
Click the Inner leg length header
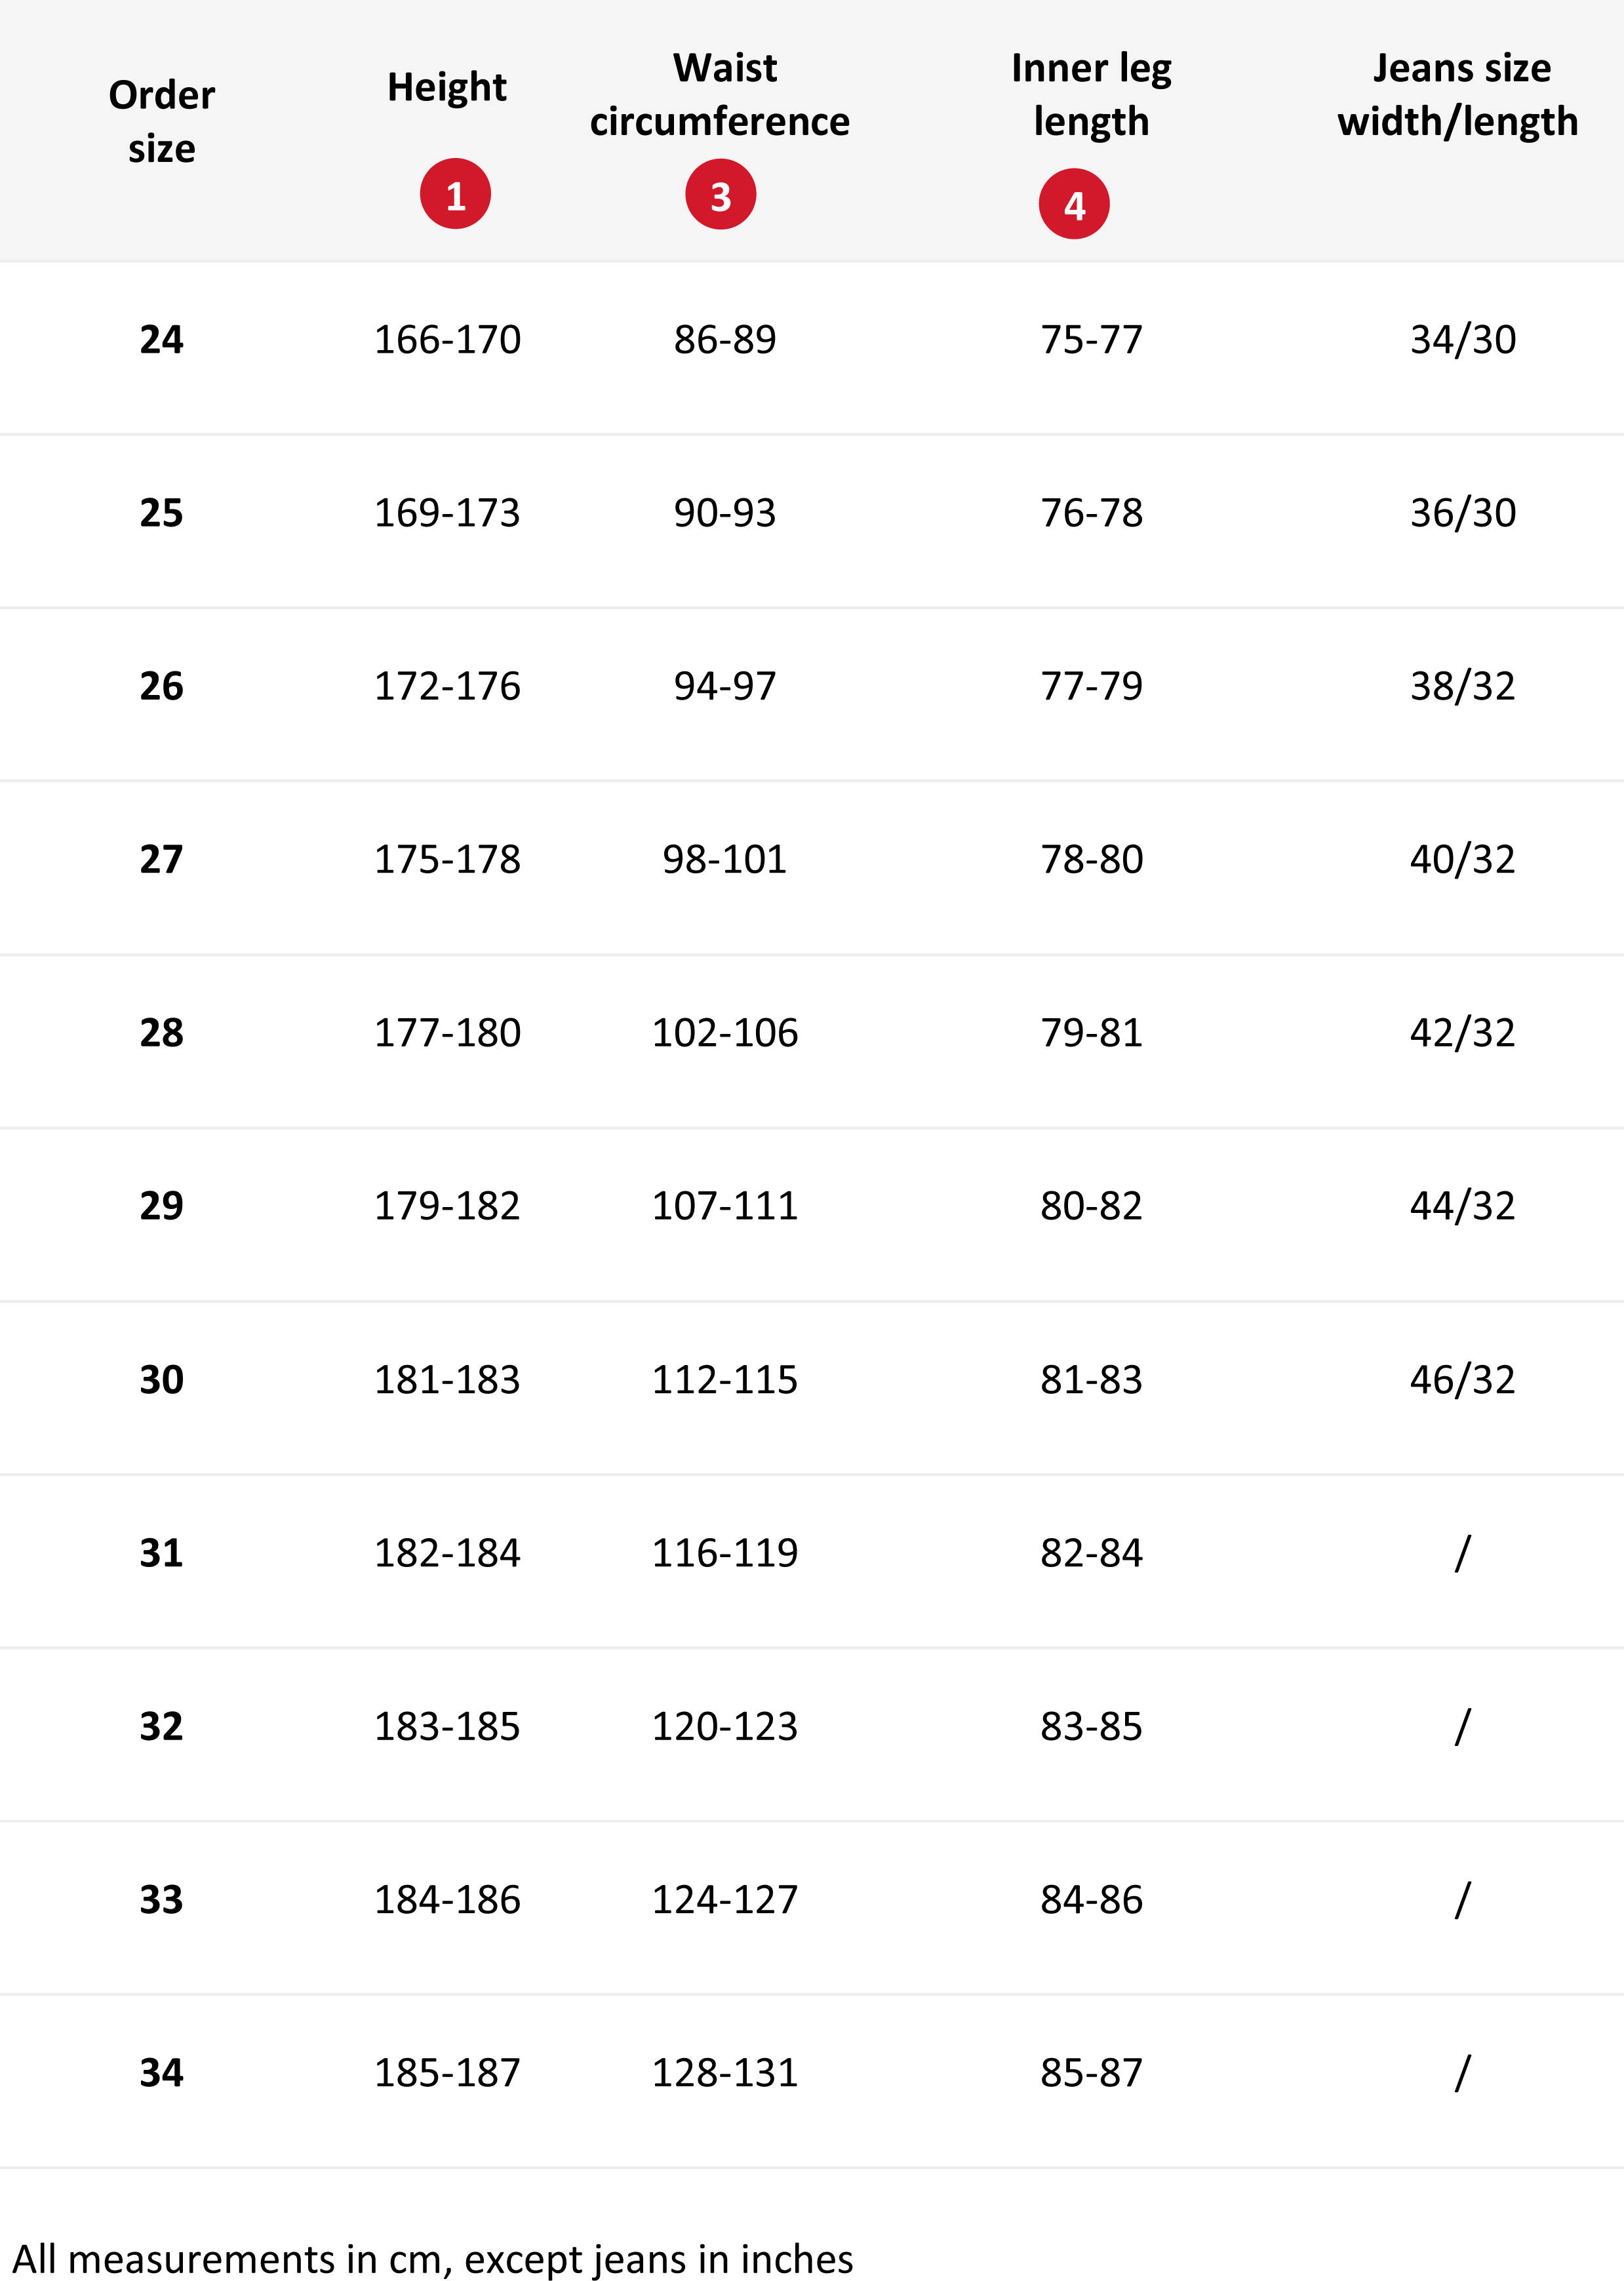coord(1091,95)
